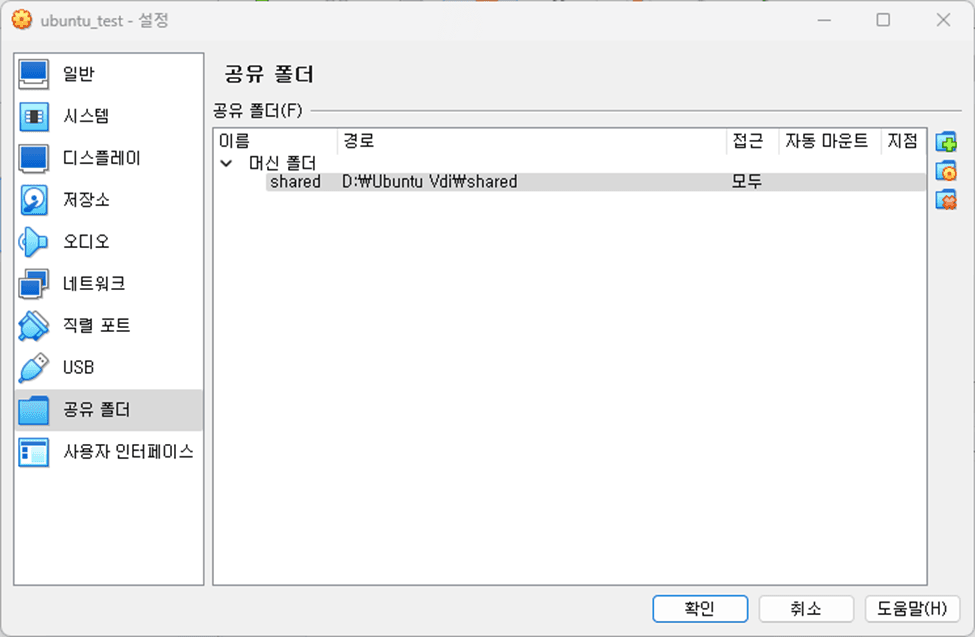
Task: Click the edit shared folder icon
Action: (946, 171)
